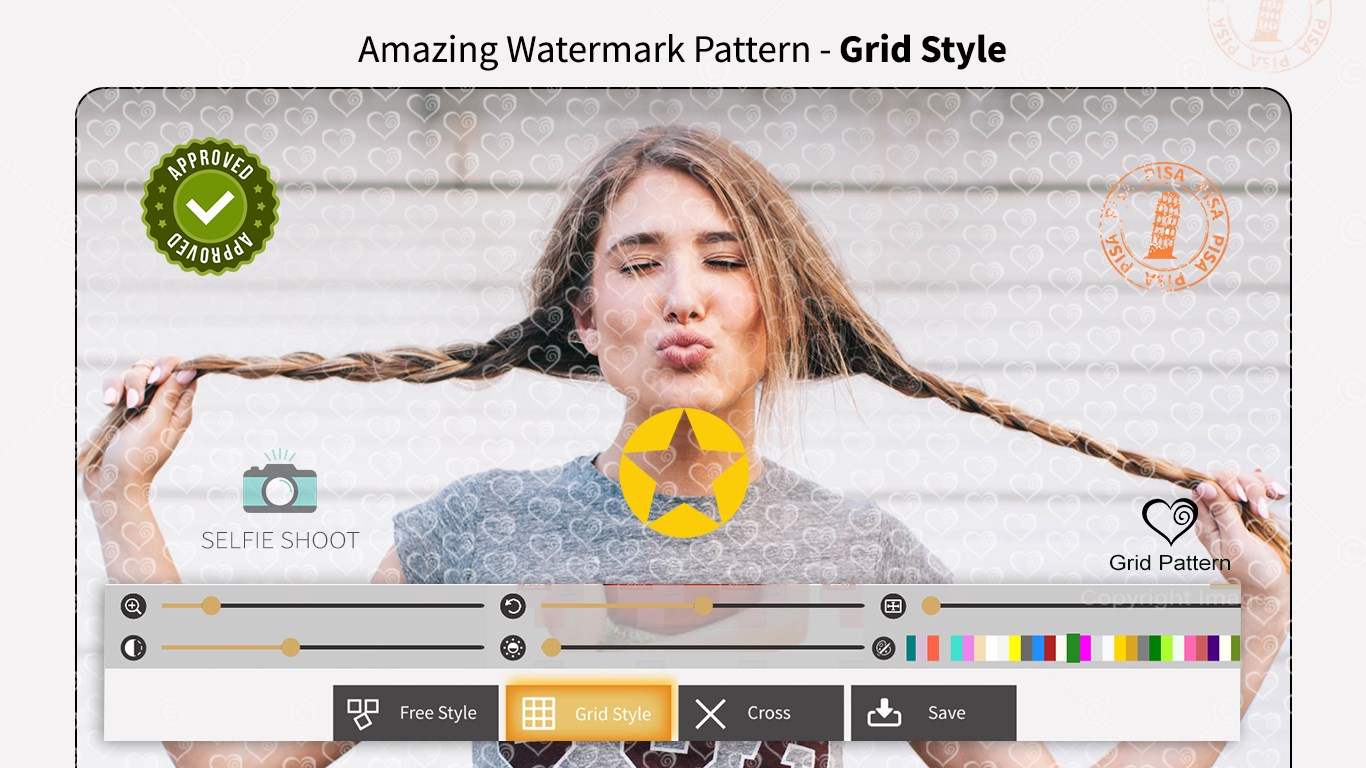Pick the yellow color swatch
The height and width of the screenshot is (768, 1366).
click(x=1015, y=648)
